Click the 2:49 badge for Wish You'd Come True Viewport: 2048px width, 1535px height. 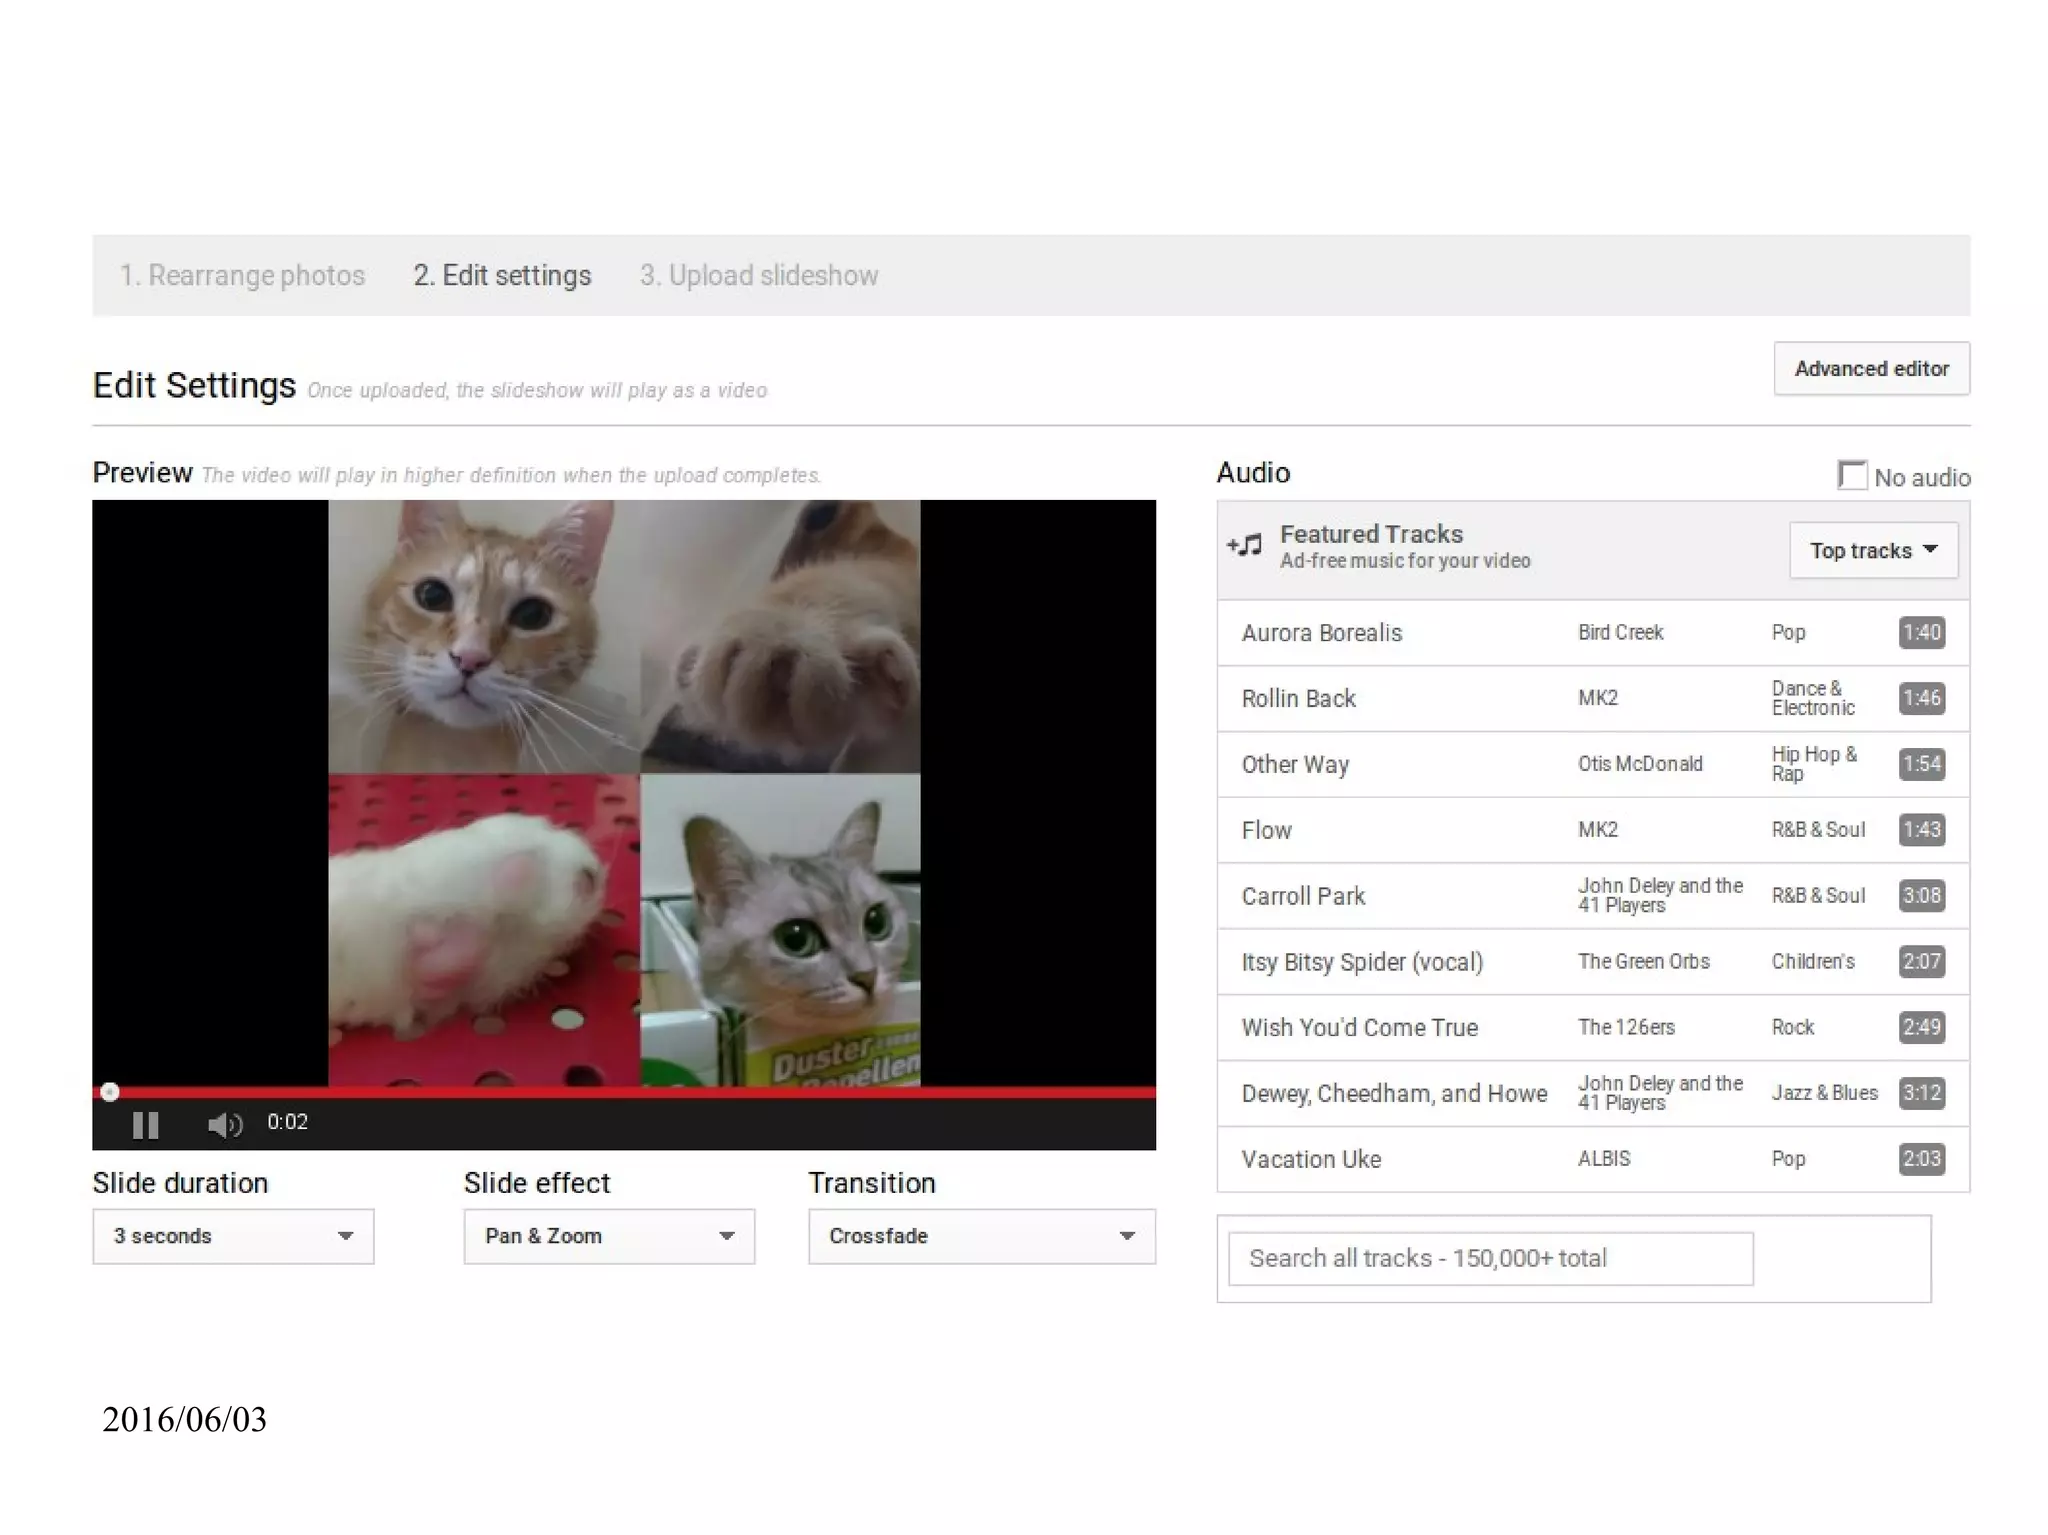1921,1027
